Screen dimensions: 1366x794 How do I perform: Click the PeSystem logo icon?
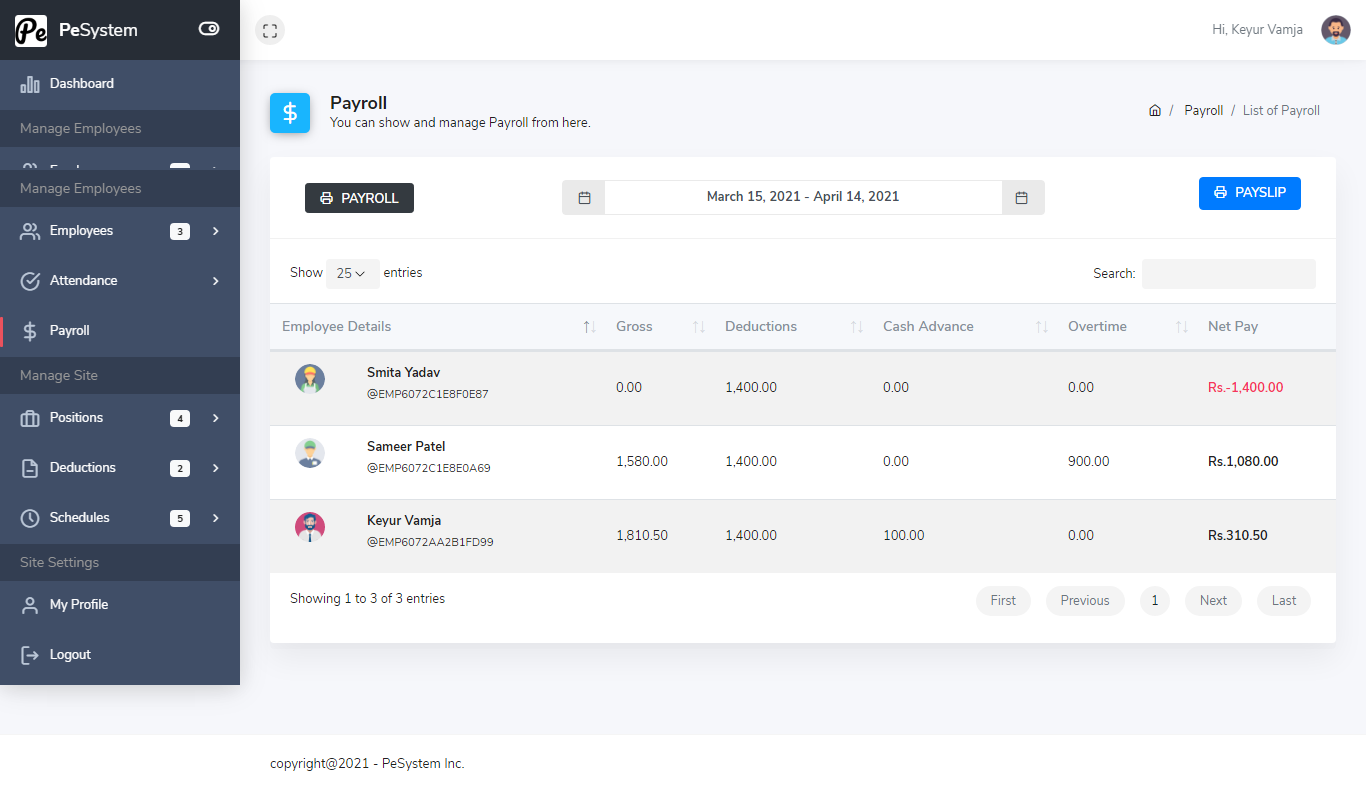[x=30, y=30]
